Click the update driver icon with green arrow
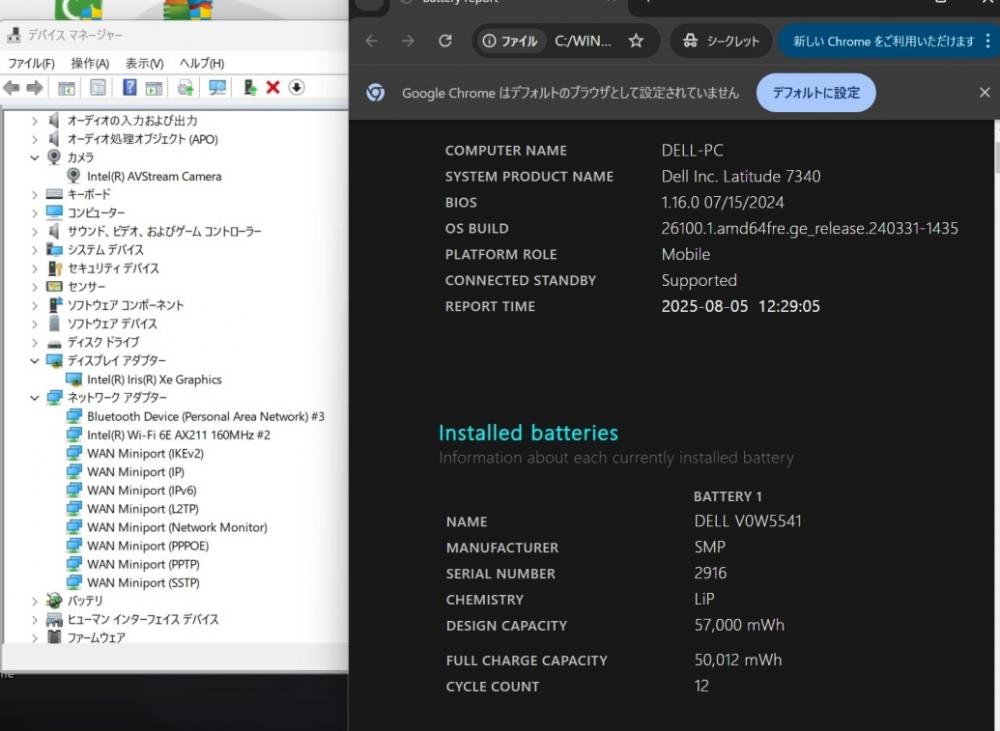 (x=250, y=87)
